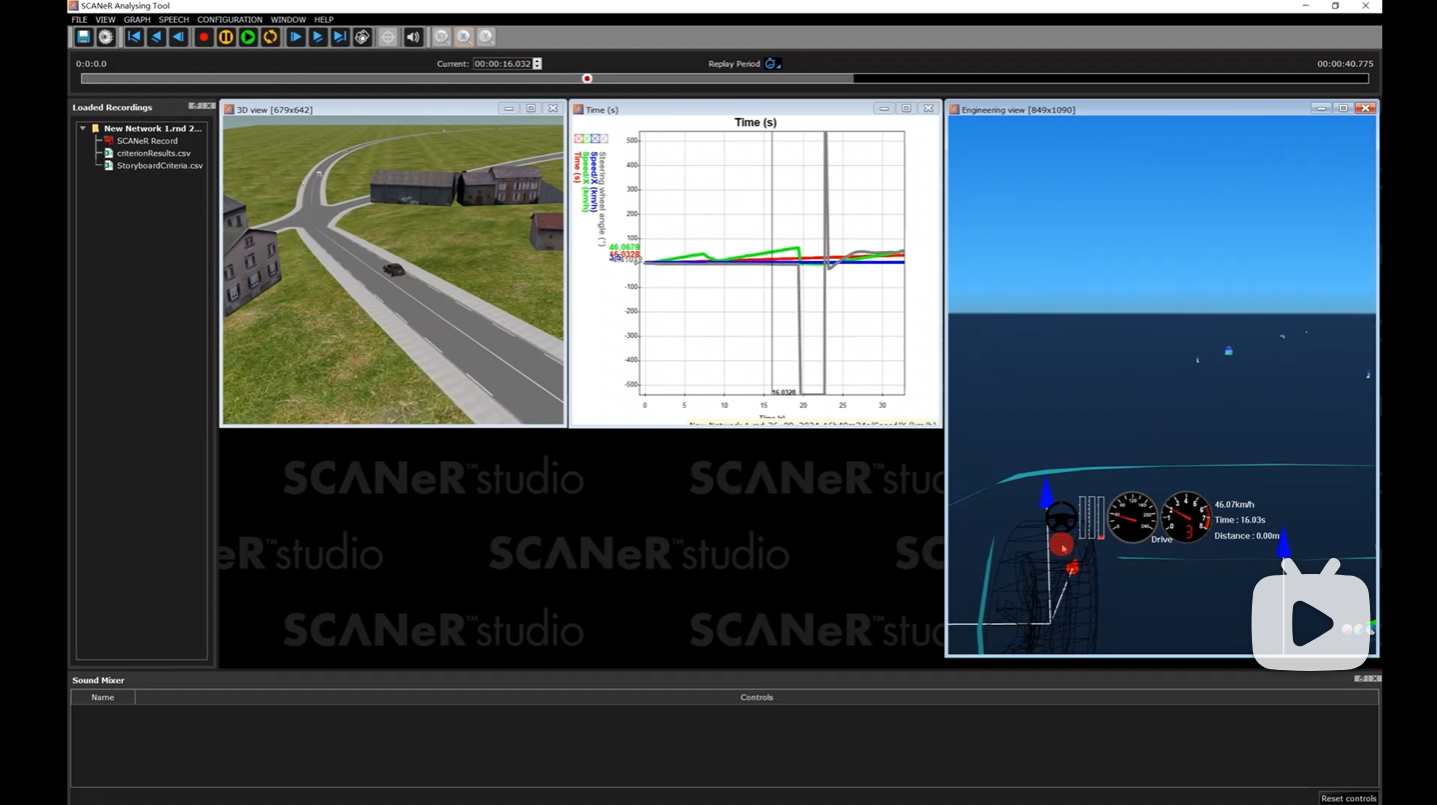Open the CONFIGURATION menu
The image size is (1437, 805).
pos(229,19)
